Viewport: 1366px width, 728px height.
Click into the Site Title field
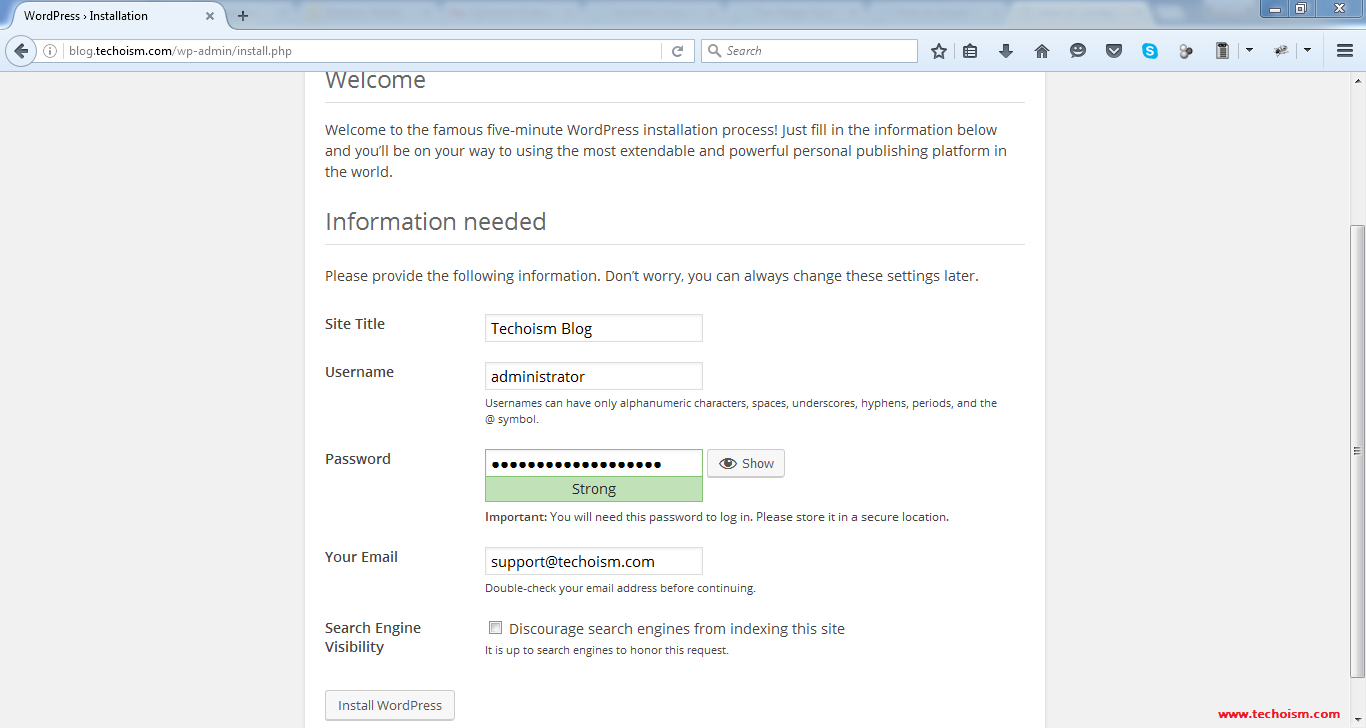point(594,328)
